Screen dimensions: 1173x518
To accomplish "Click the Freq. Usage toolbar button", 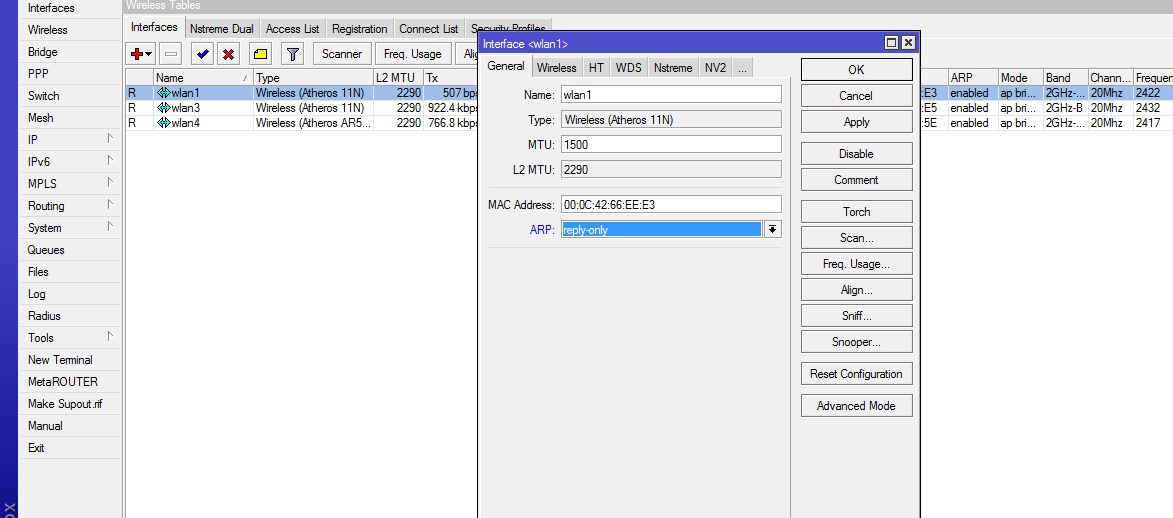I will [412, 54].
